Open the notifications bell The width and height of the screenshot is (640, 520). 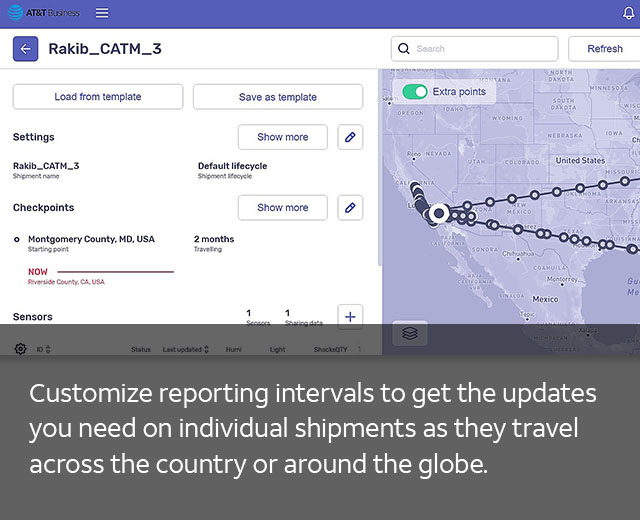click(x=628, y=13)
